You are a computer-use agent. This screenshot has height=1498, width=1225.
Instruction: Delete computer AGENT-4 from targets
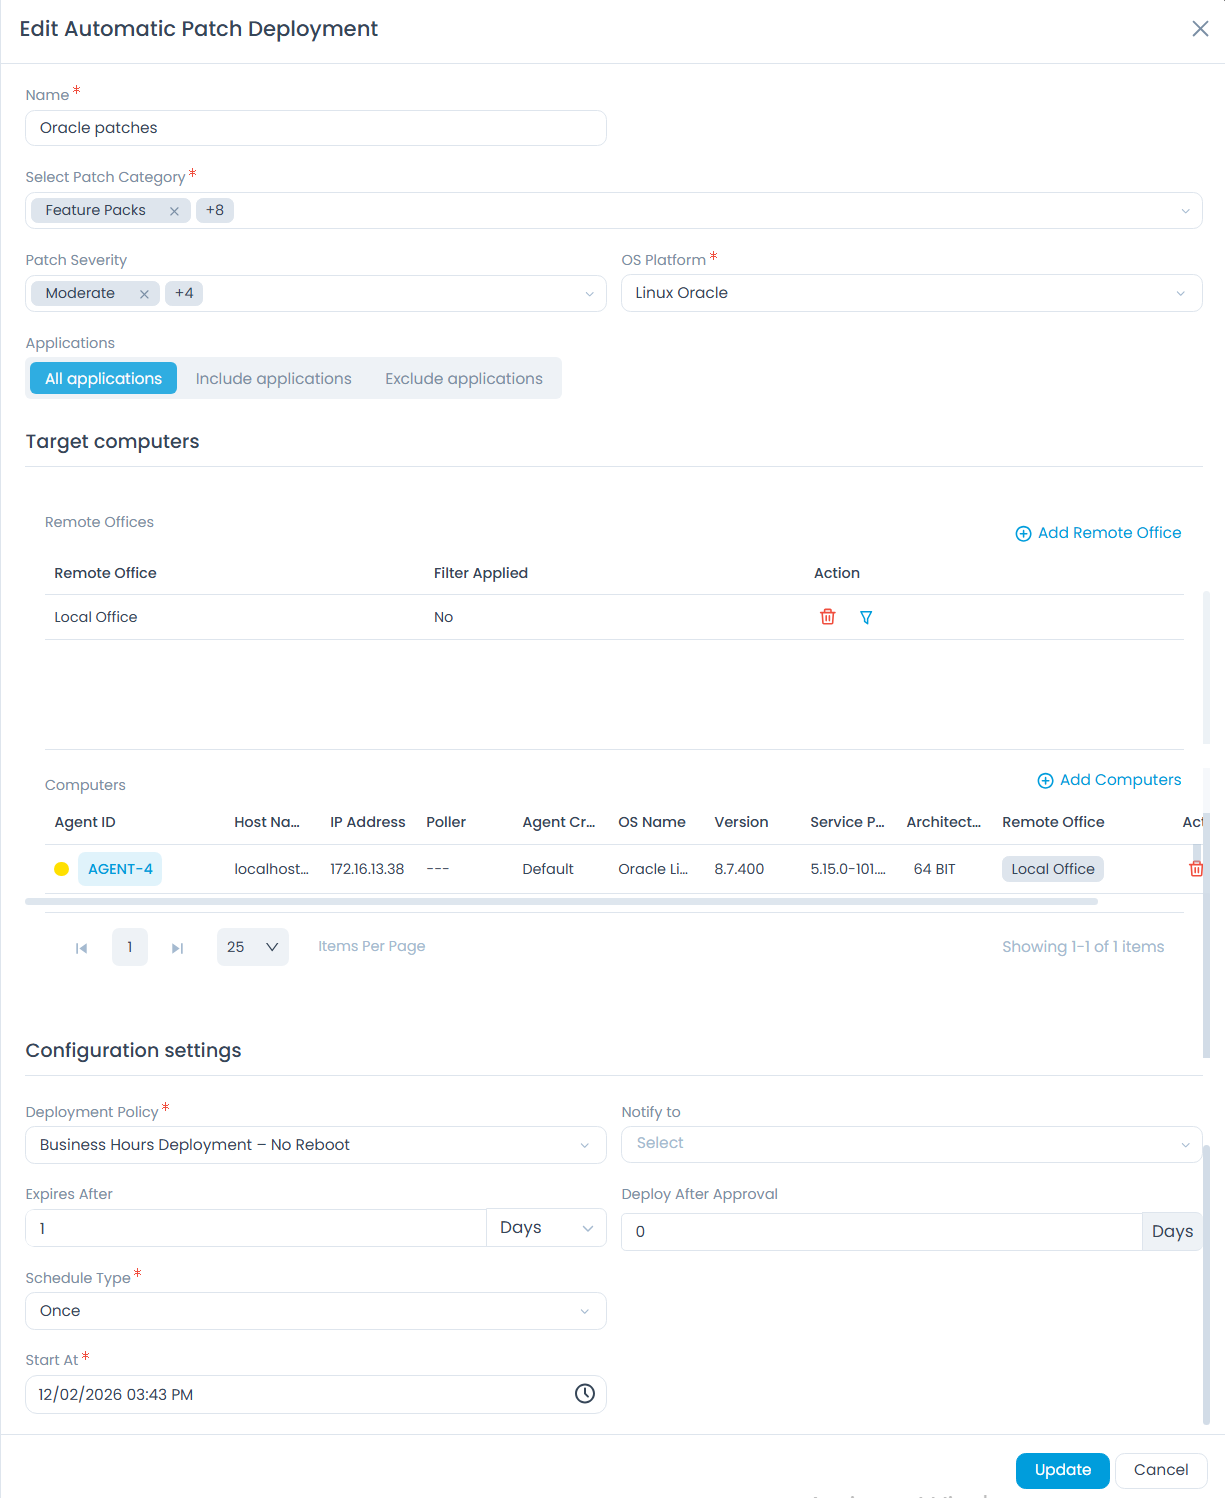tap(1196, 868)
